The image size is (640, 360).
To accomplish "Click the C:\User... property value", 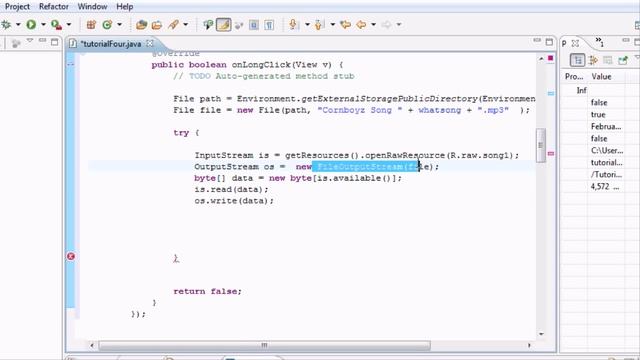I will pos(607,151).
